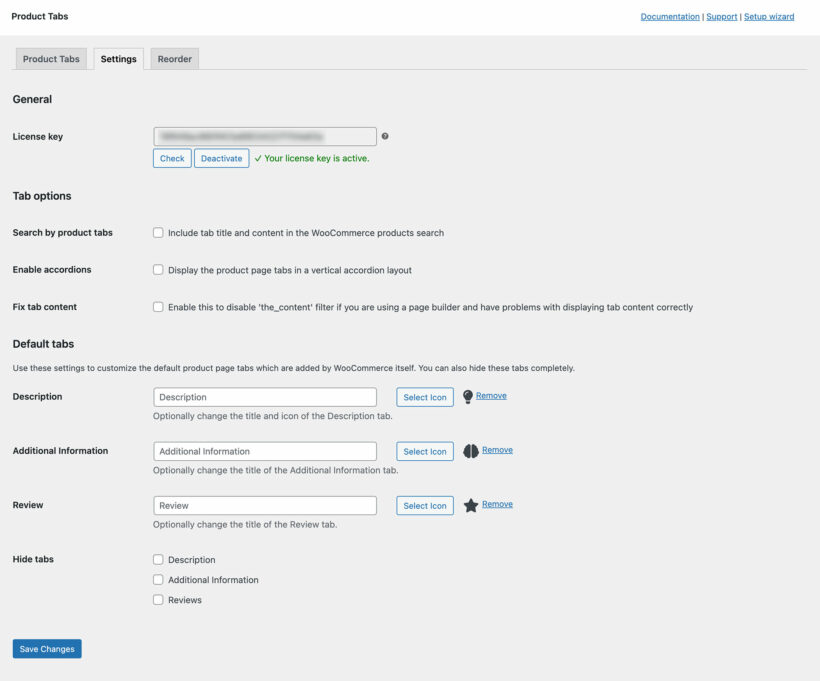Viewport: 820px width, 681px height.
Task: Hide the Reviews tab
Action: [157, 599]
